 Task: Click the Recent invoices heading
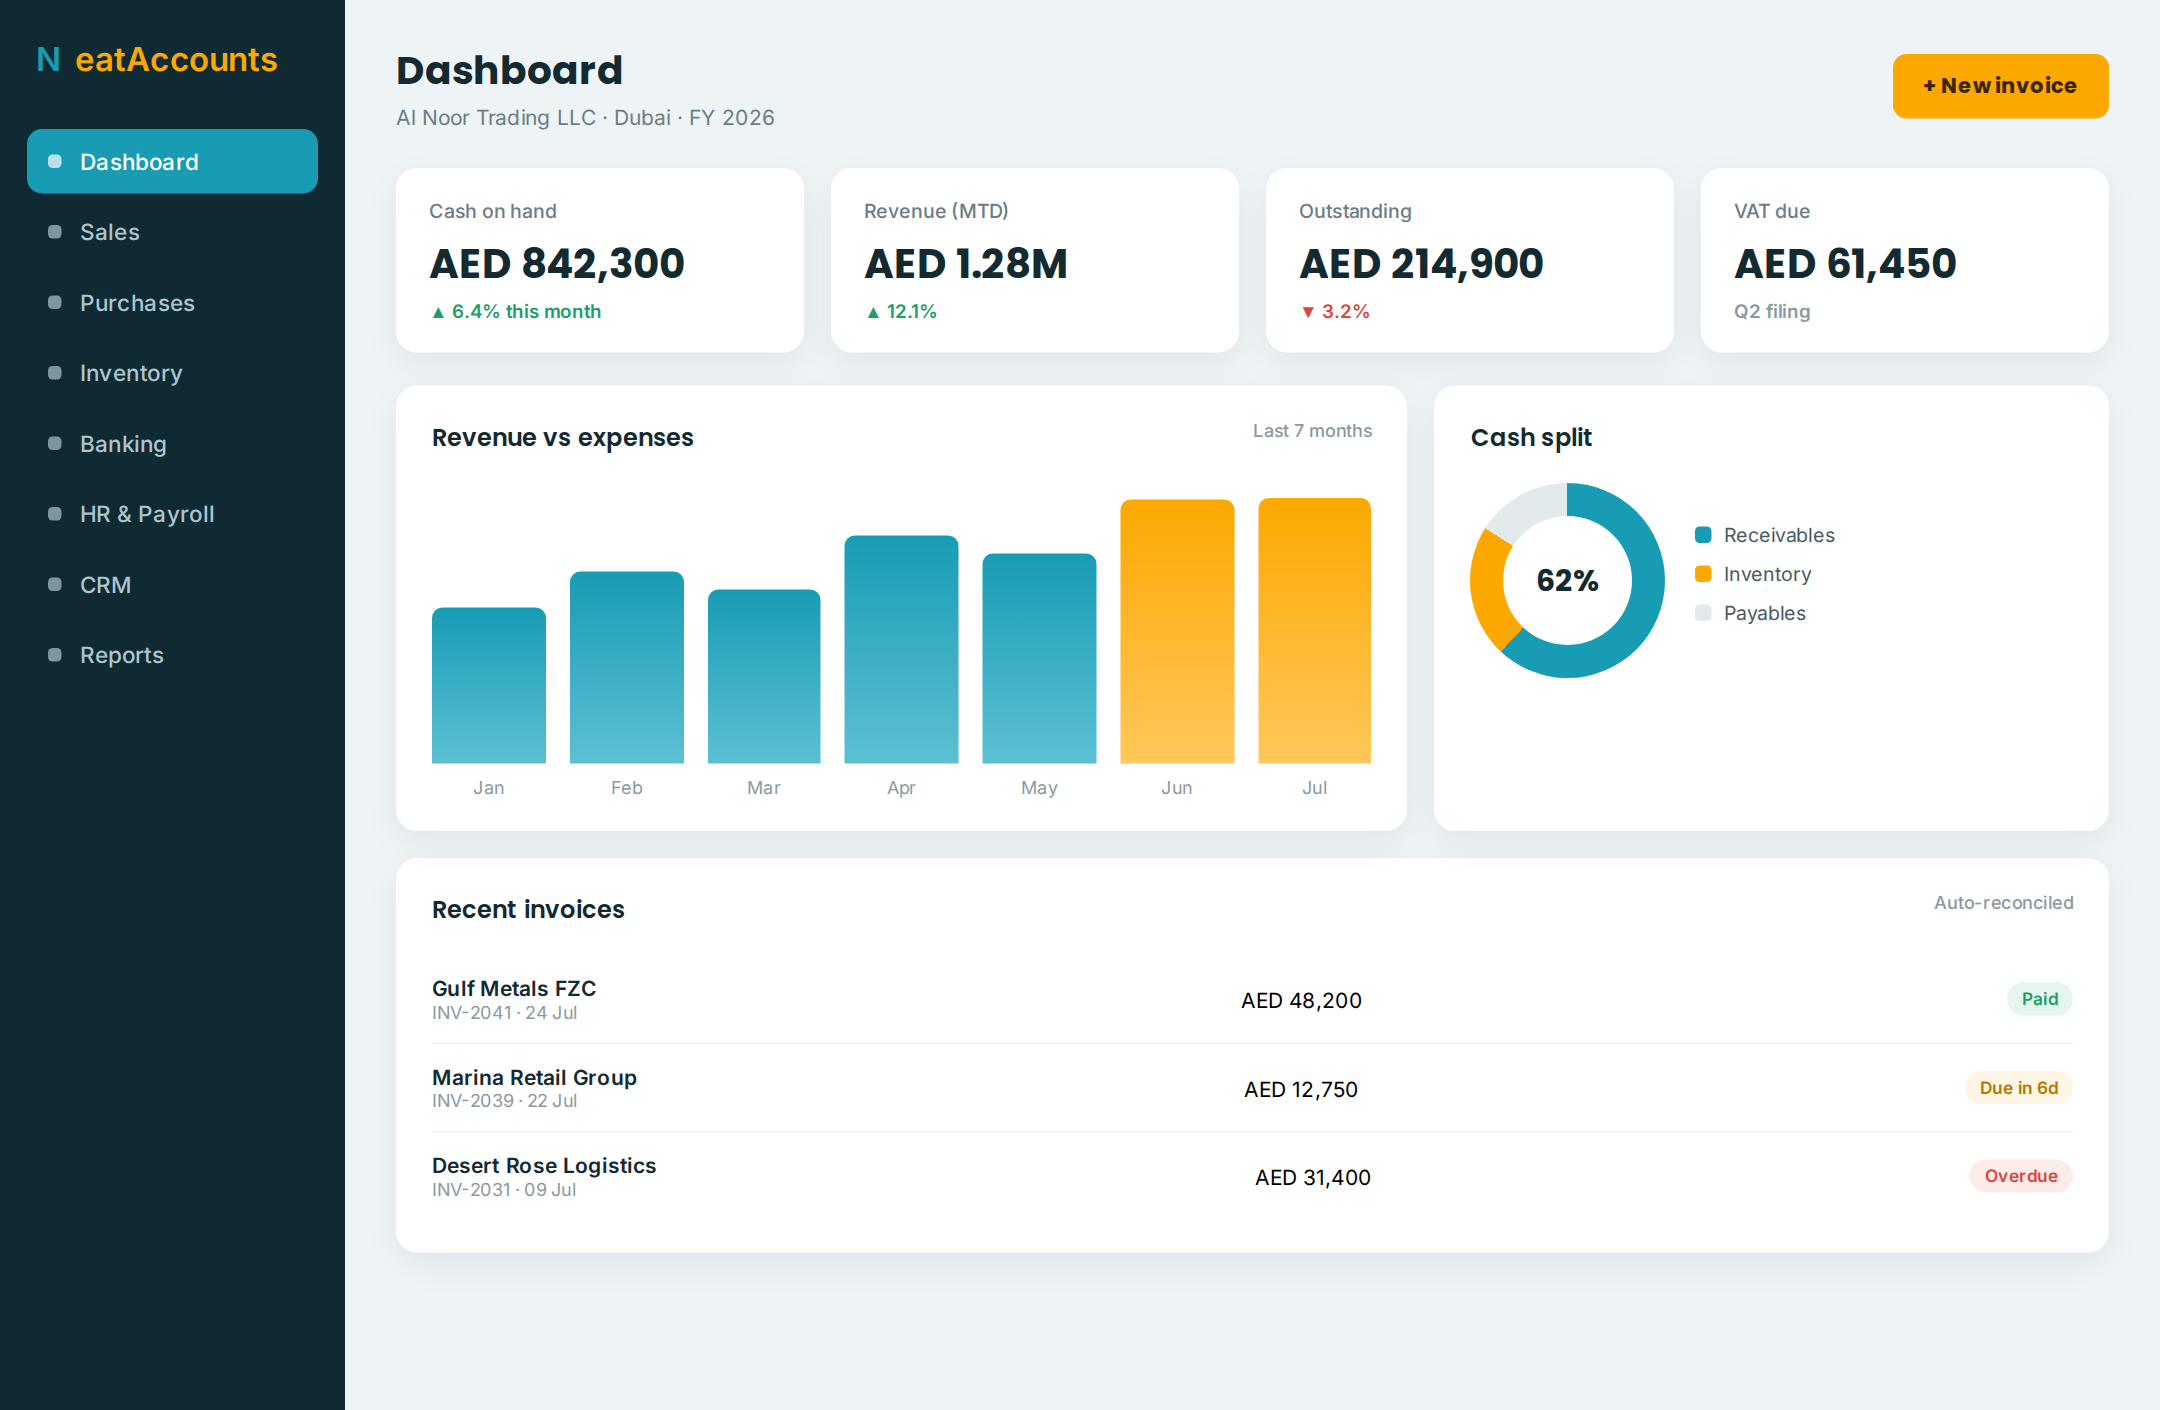click(528, 910)
